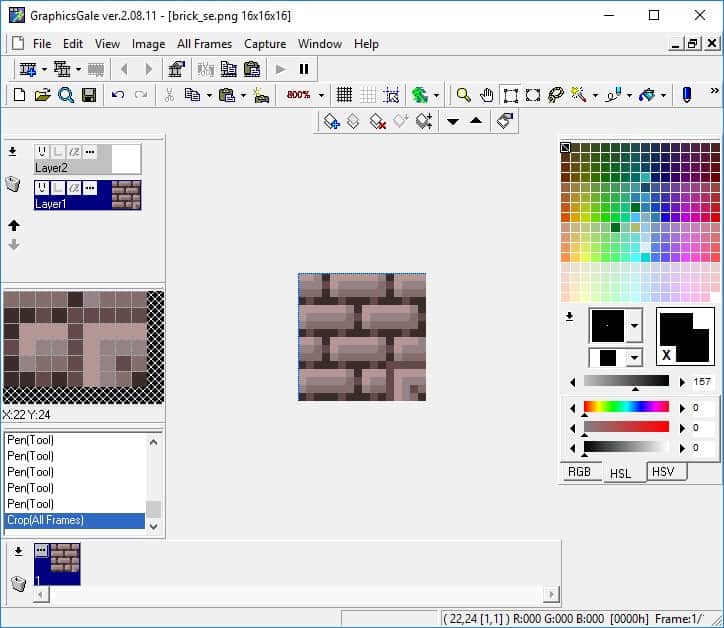
Task: Expand the Magic wand options dropdown
Action: [595, 96]
